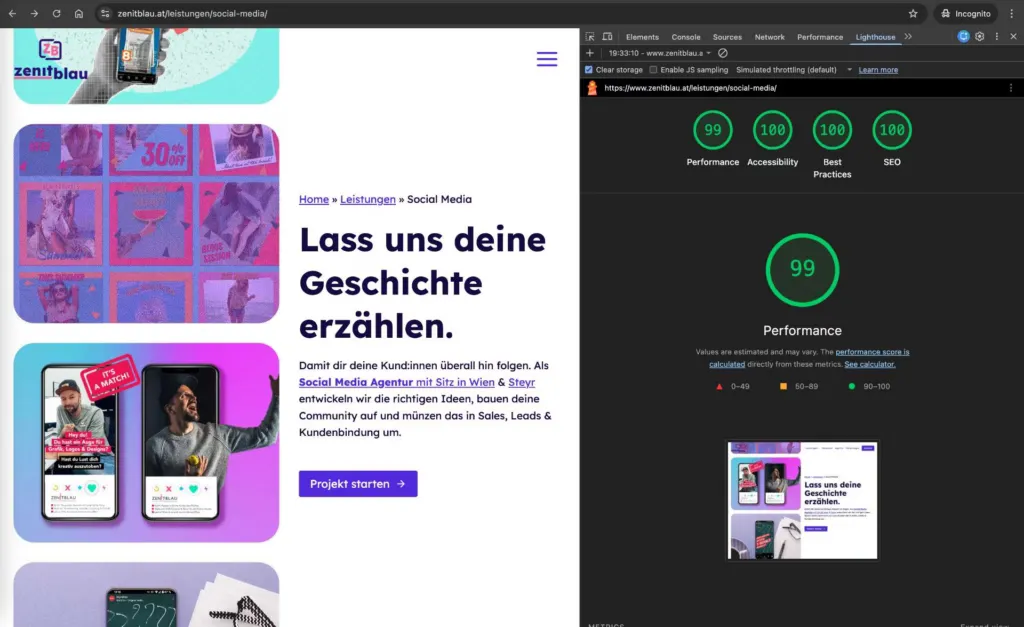The image size is (1024, 627).
Task: Open the Leistungen breadcrumb link
Action: coord(368,199)
